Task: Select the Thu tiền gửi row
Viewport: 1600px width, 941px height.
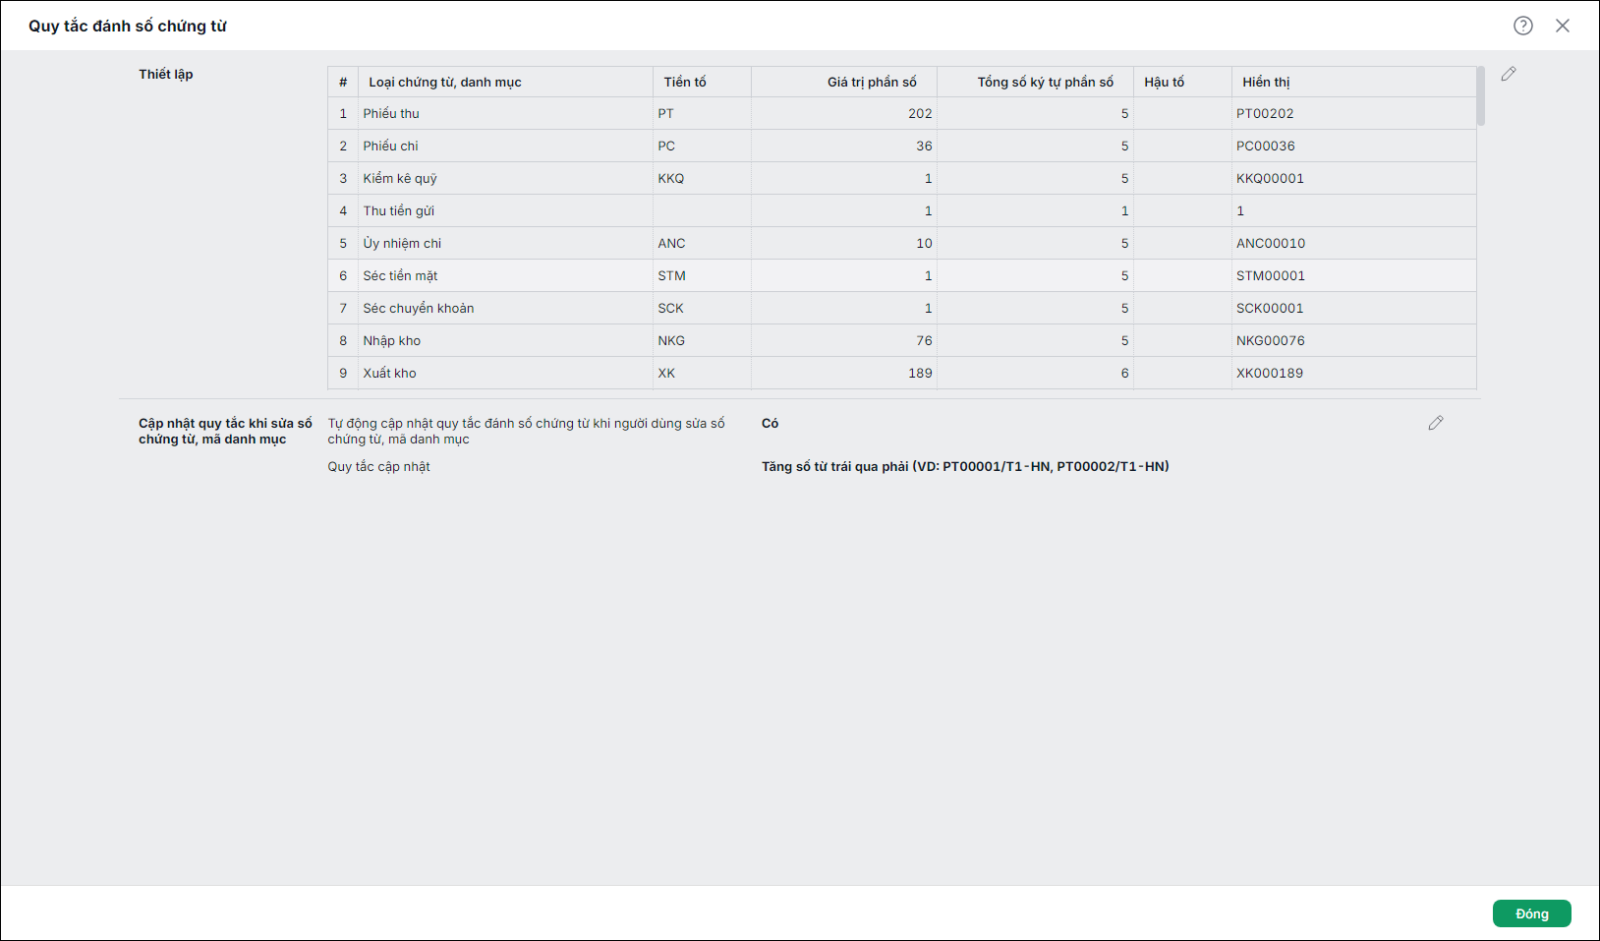Action: pos(902,211)
